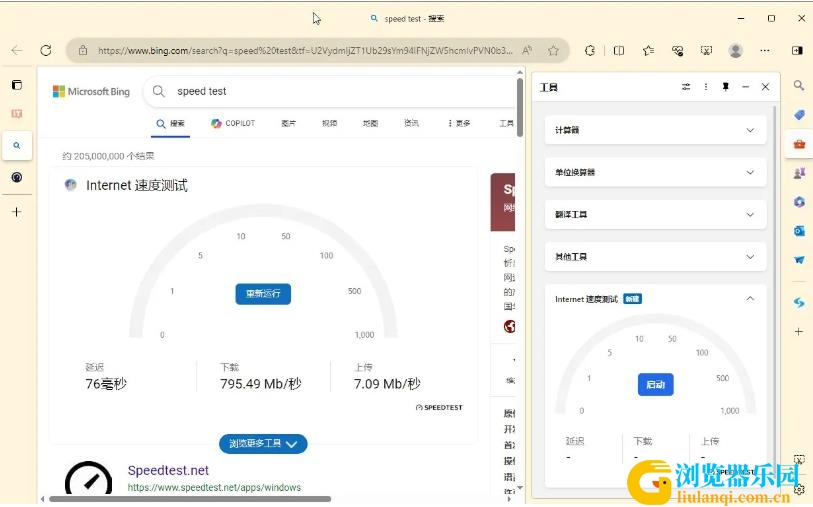Open the tab actions menu icon

(17, 84)
